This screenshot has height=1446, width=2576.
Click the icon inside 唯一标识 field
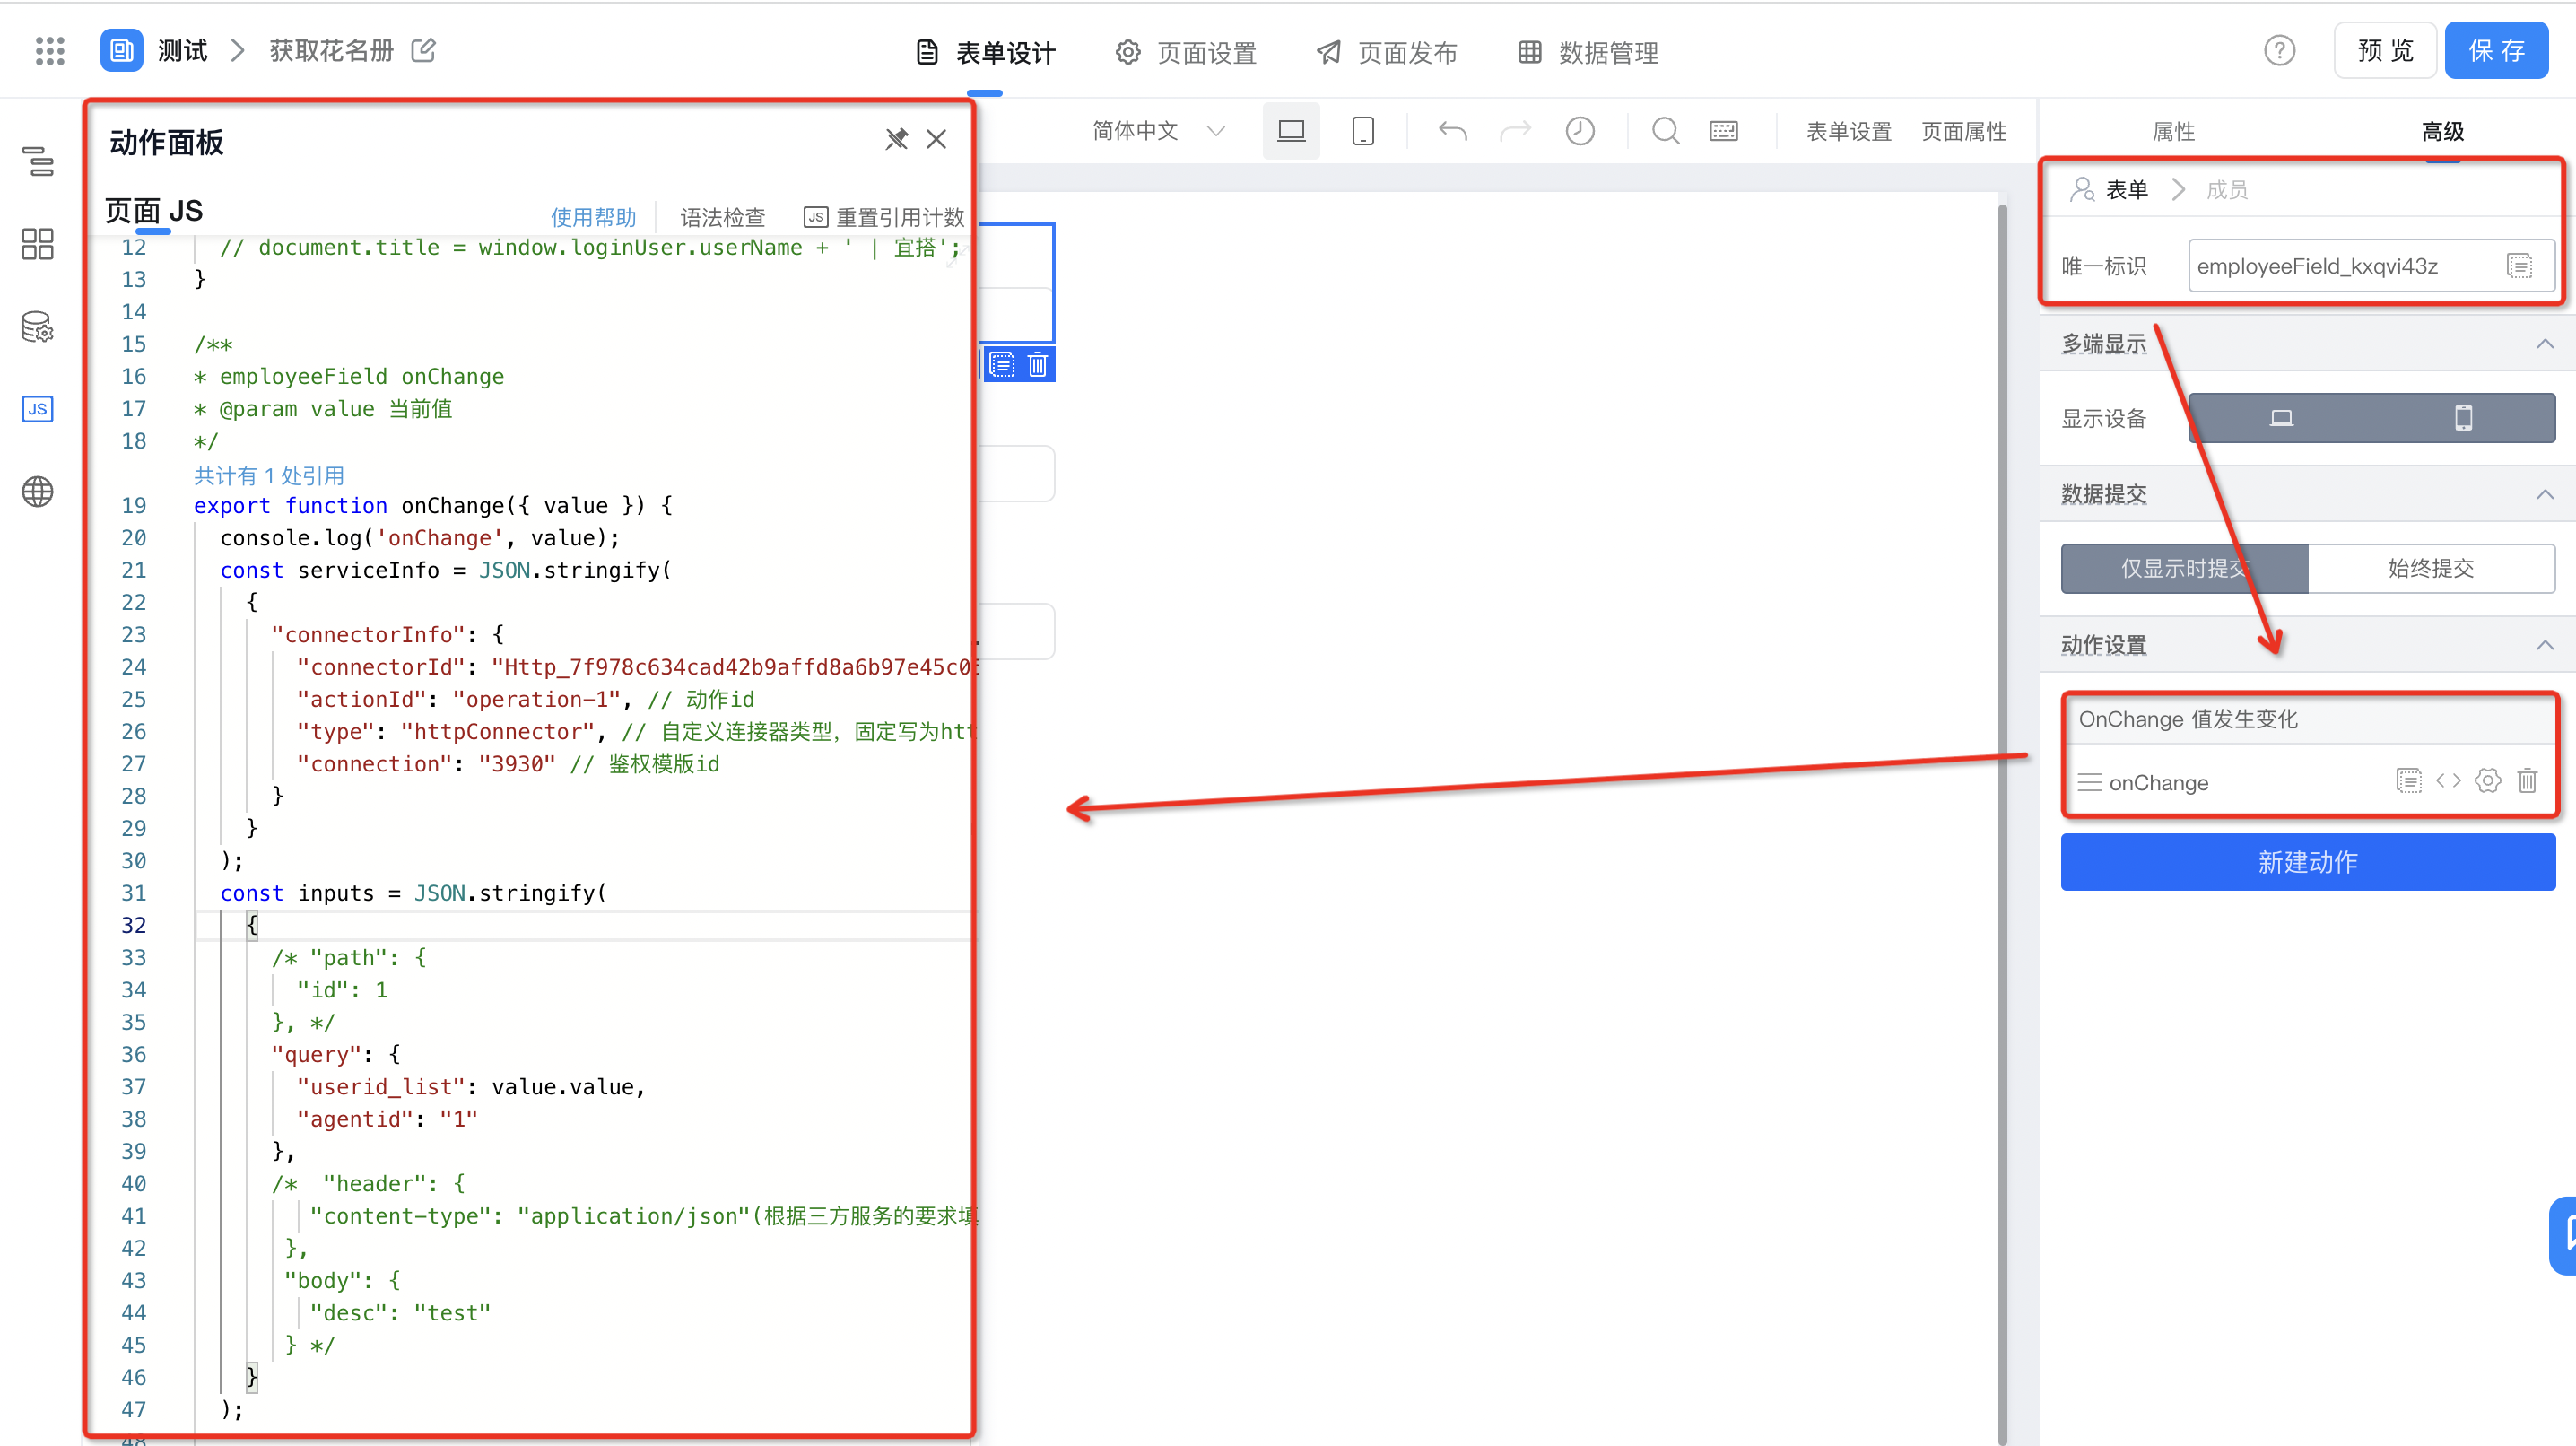[x=2519, y=266]
